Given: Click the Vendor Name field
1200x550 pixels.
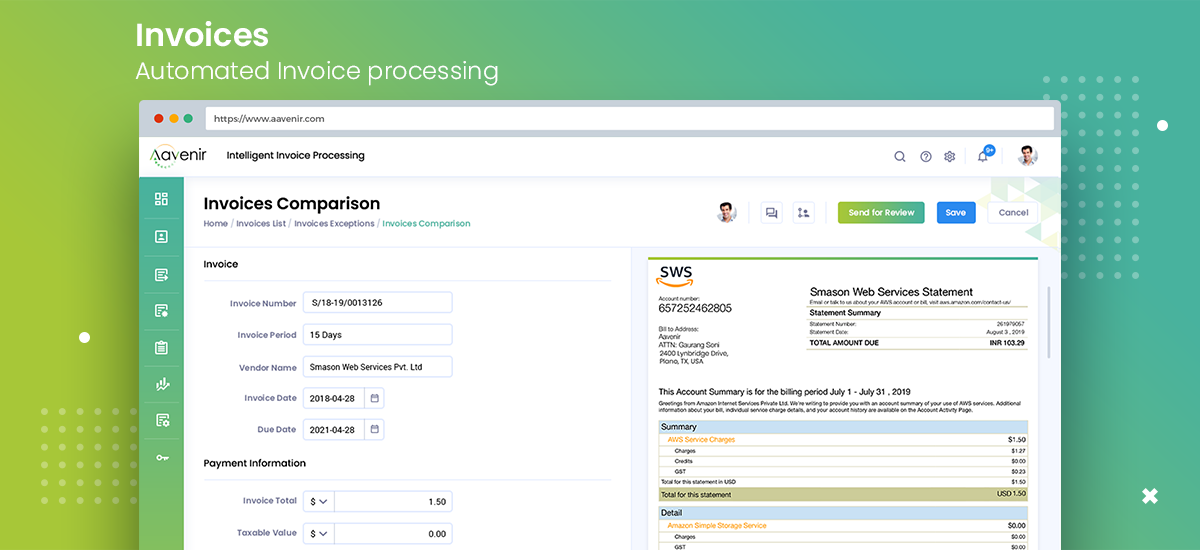Looking at the screenshot, I should (x=377, y=367).
